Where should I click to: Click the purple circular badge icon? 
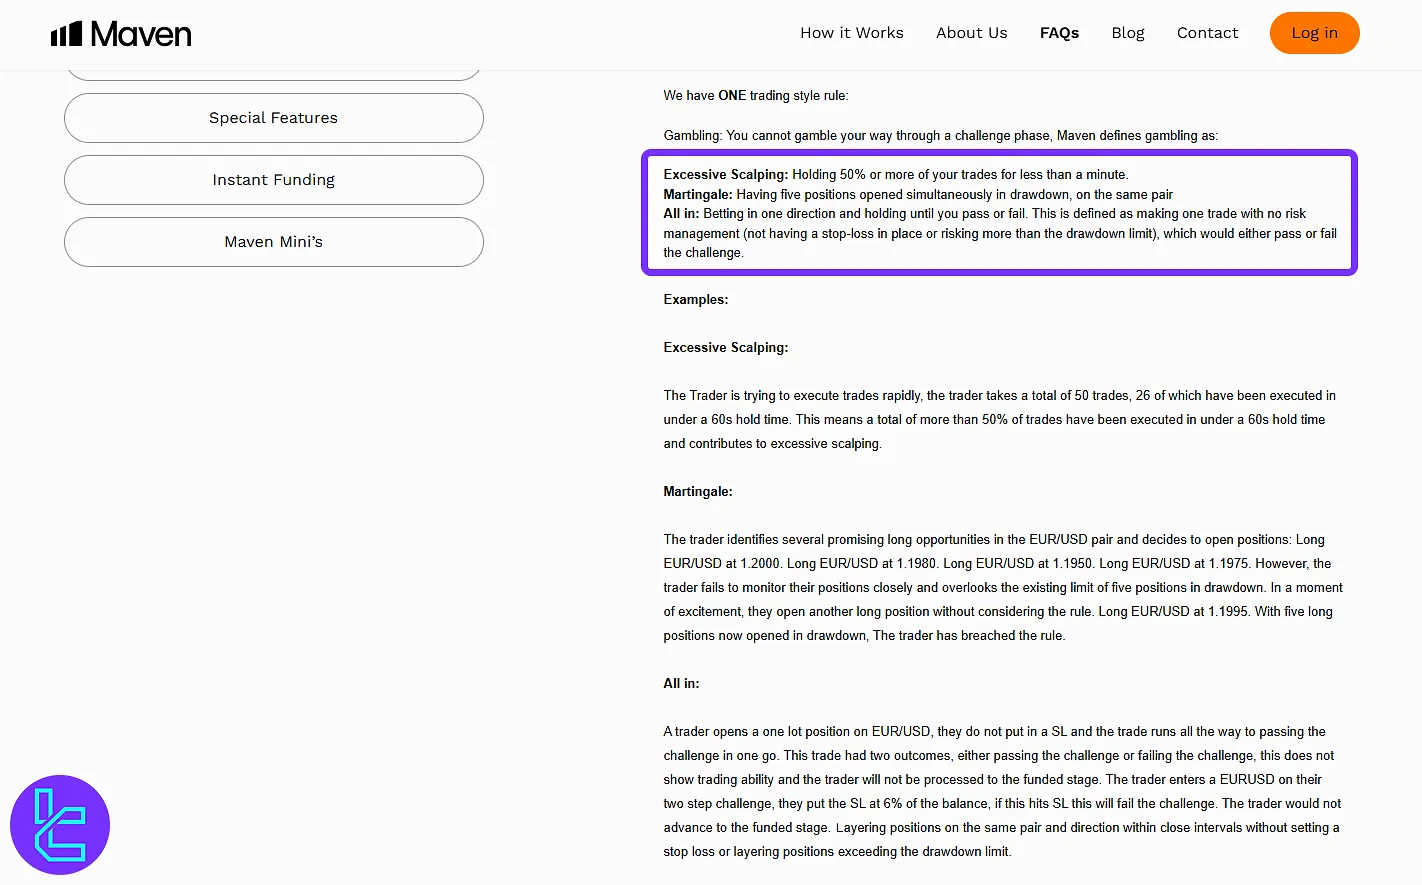pyautogui.click(x=60, y=825)
